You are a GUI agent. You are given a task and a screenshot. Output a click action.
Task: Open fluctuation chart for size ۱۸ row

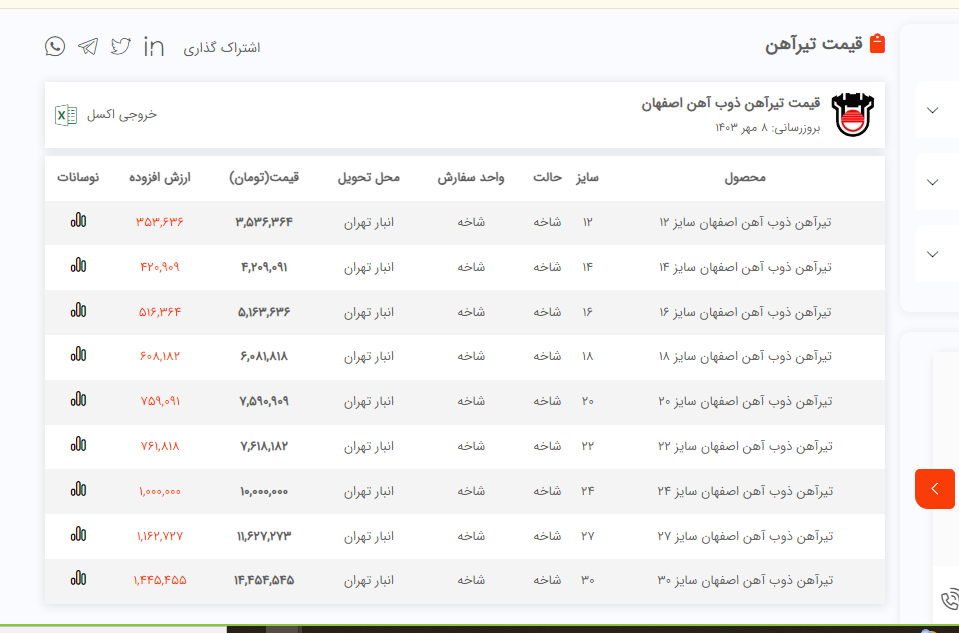[x=78, y=354]
